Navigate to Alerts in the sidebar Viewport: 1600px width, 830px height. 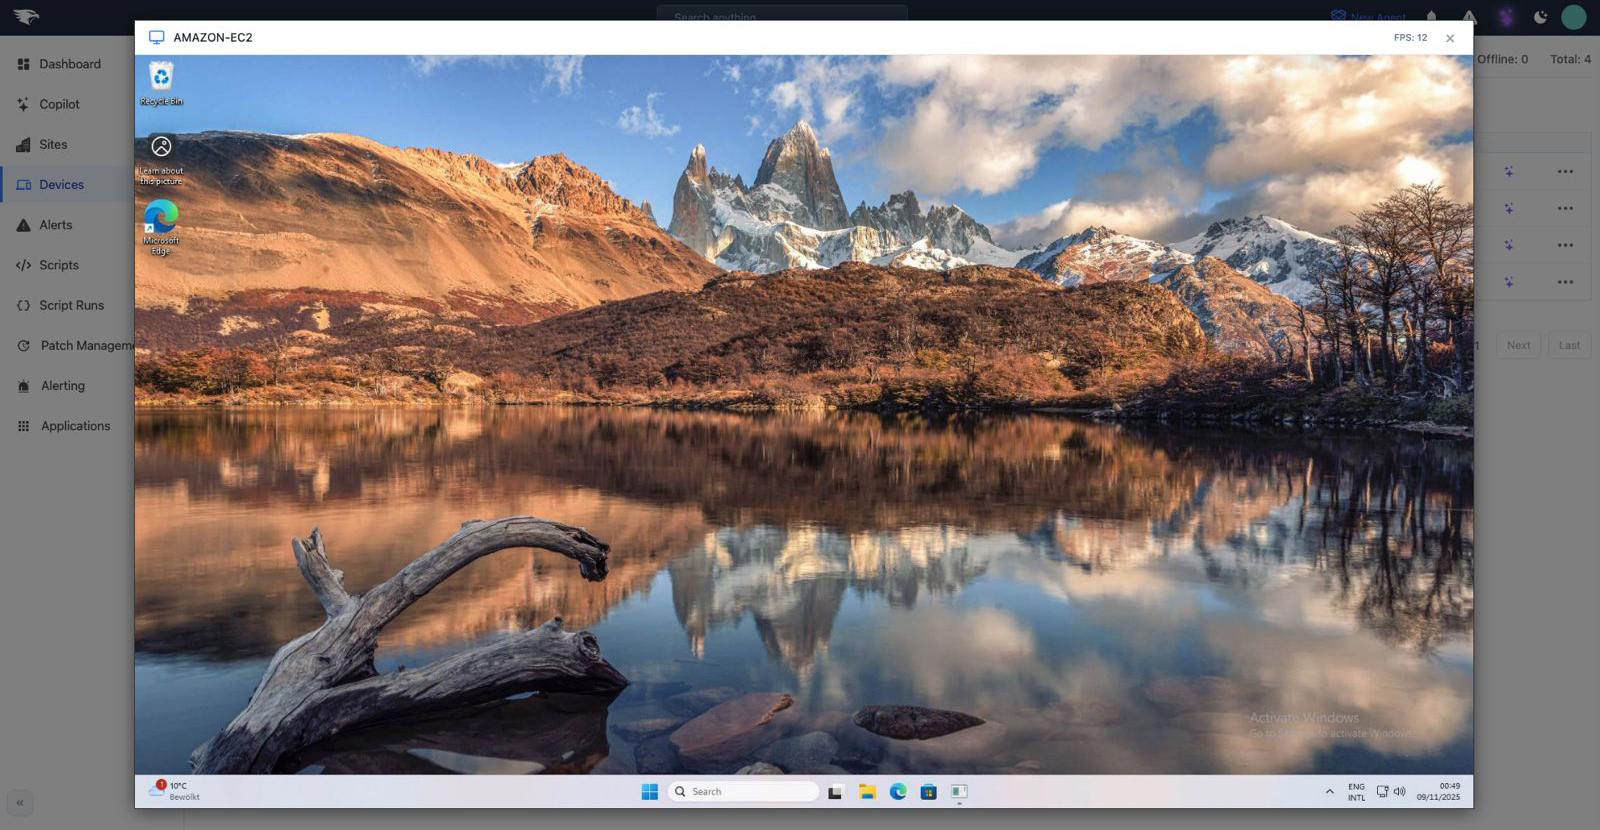tap(55, 225)
